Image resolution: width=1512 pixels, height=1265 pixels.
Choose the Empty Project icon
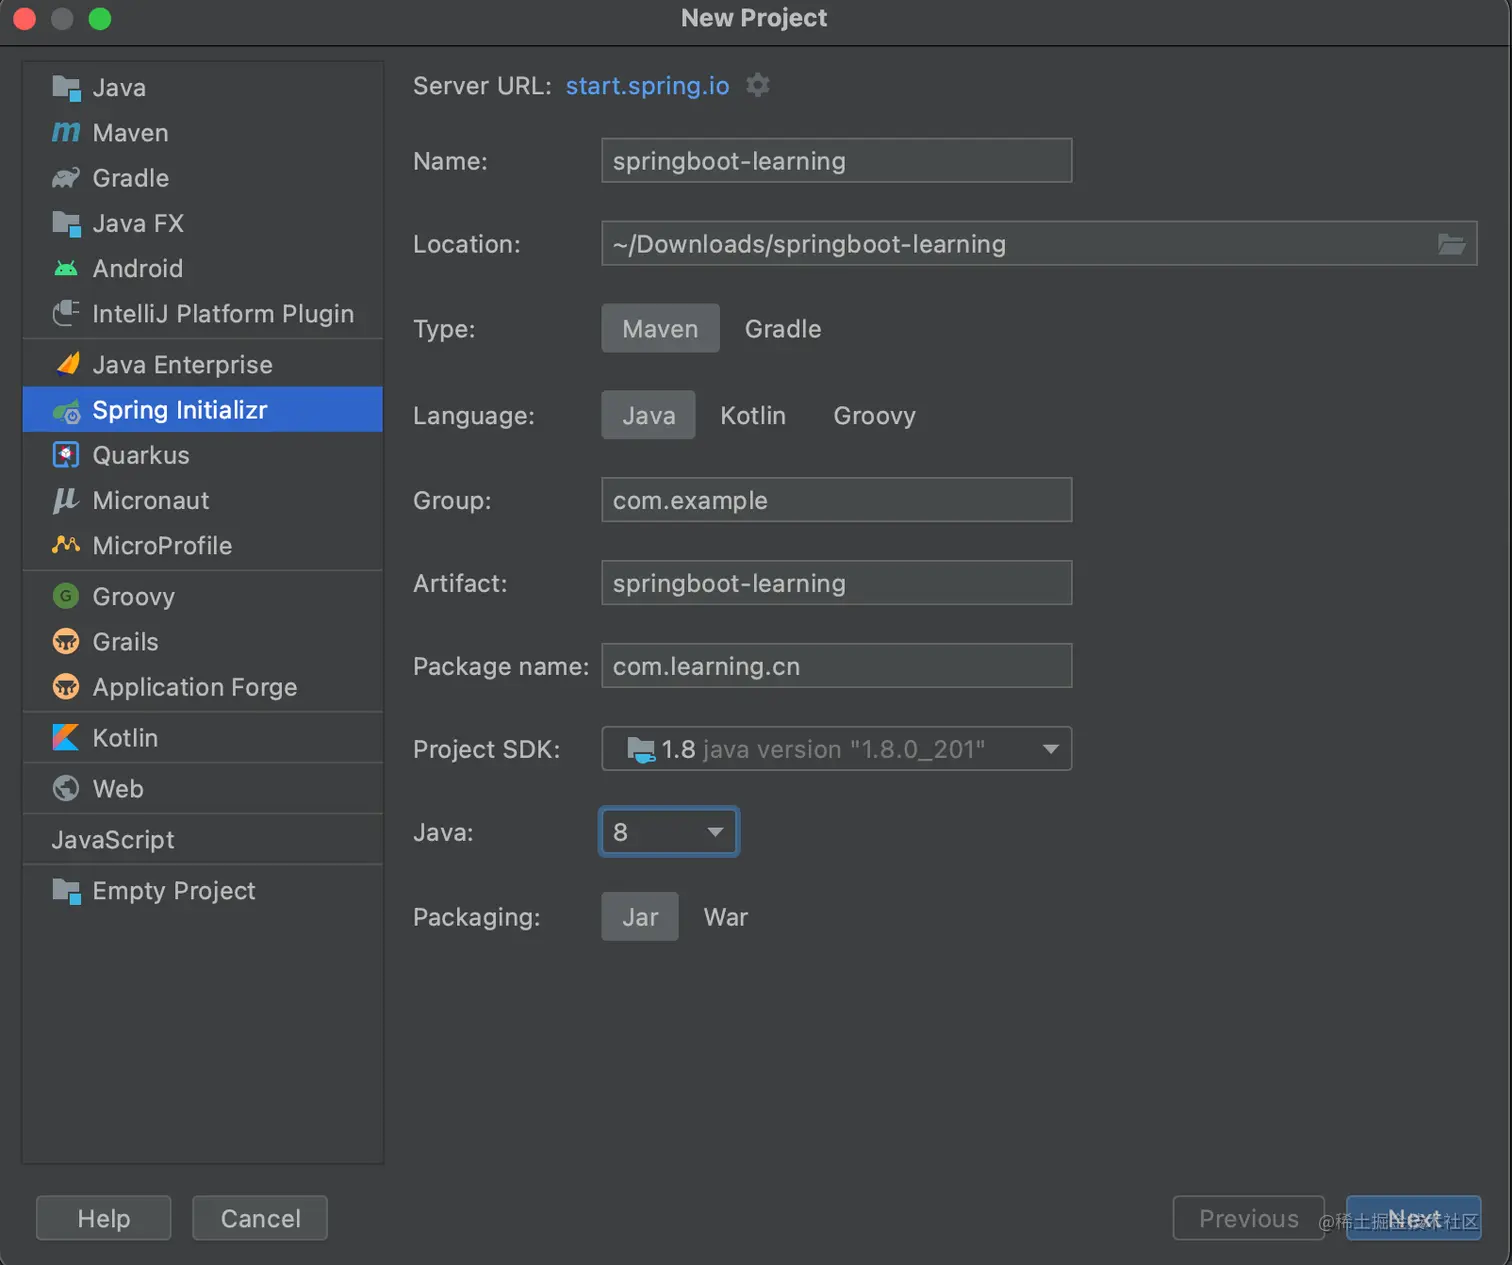tap(66, 890)
